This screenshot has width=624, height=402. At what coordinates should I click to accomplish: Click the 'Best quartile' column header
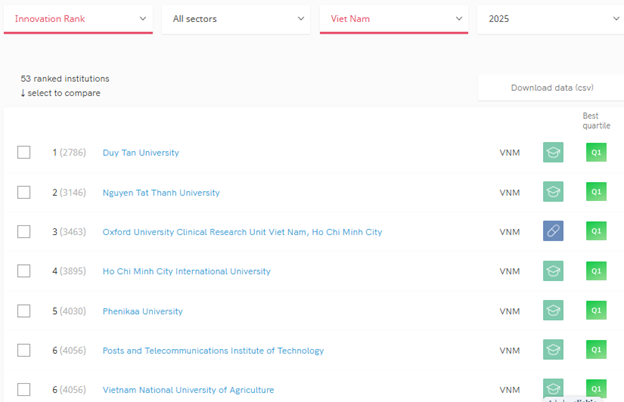596,121
